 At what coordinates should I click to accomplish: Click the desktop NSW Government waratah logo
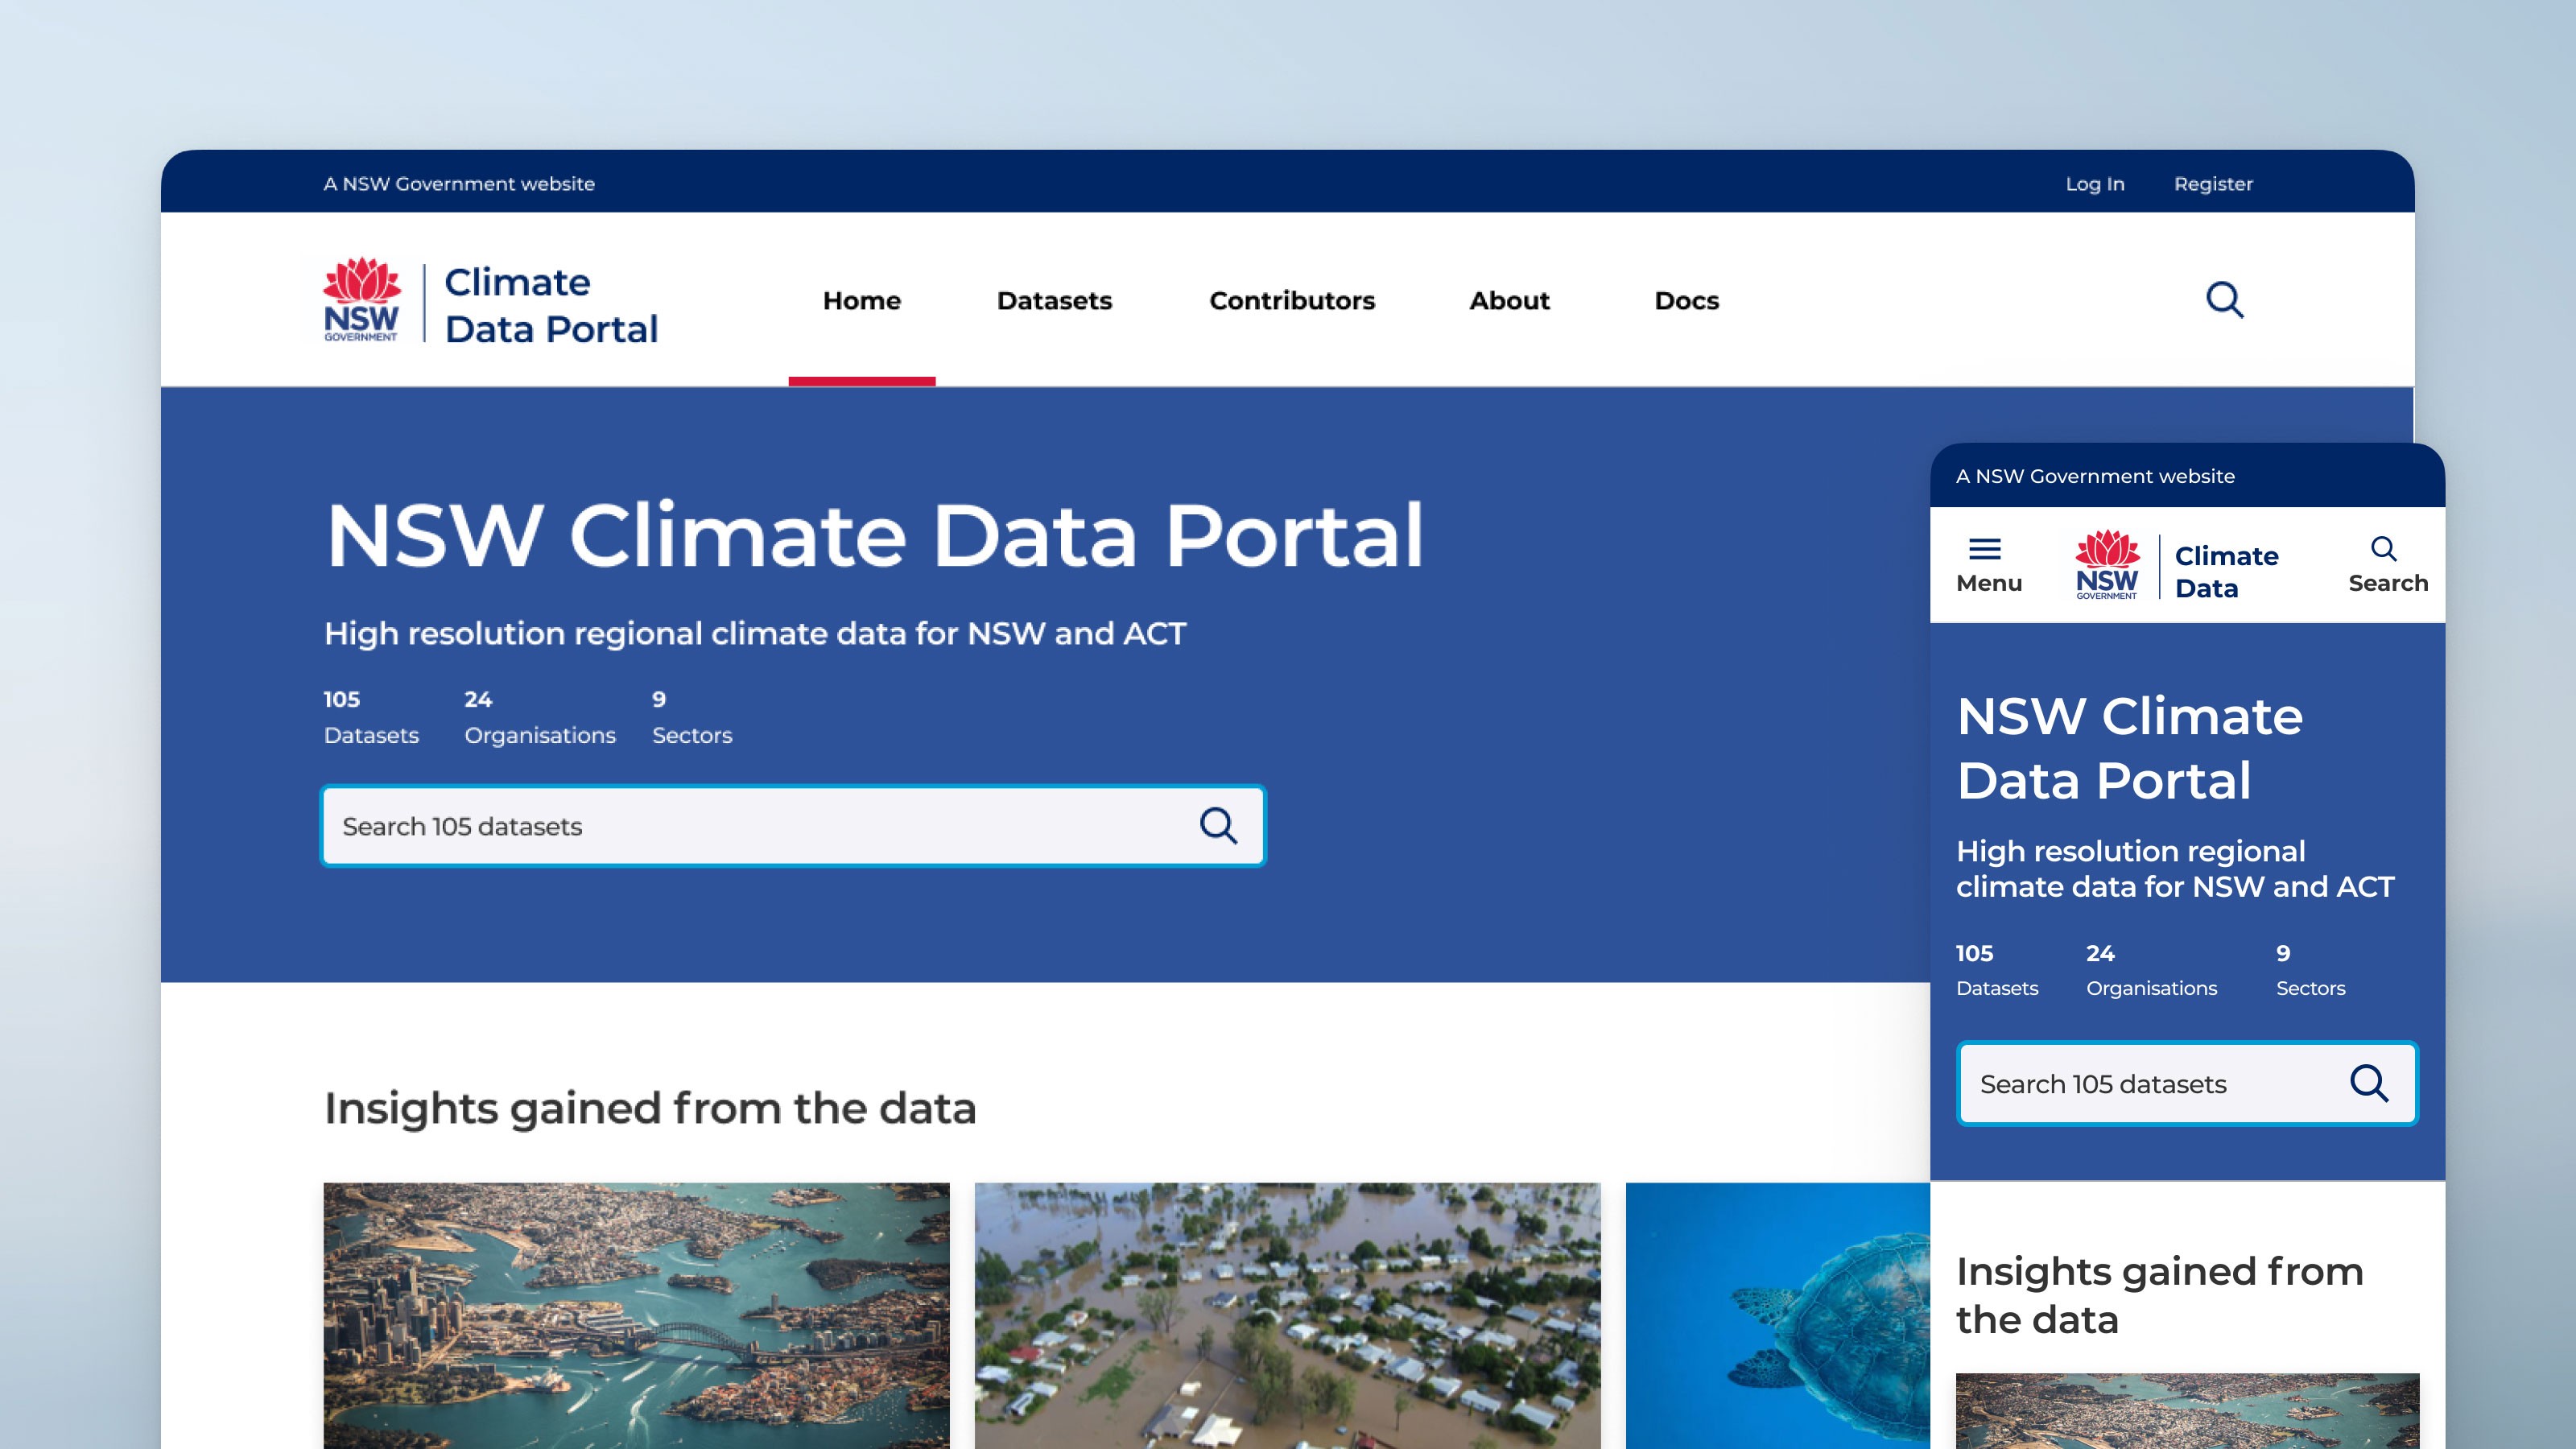361,300
